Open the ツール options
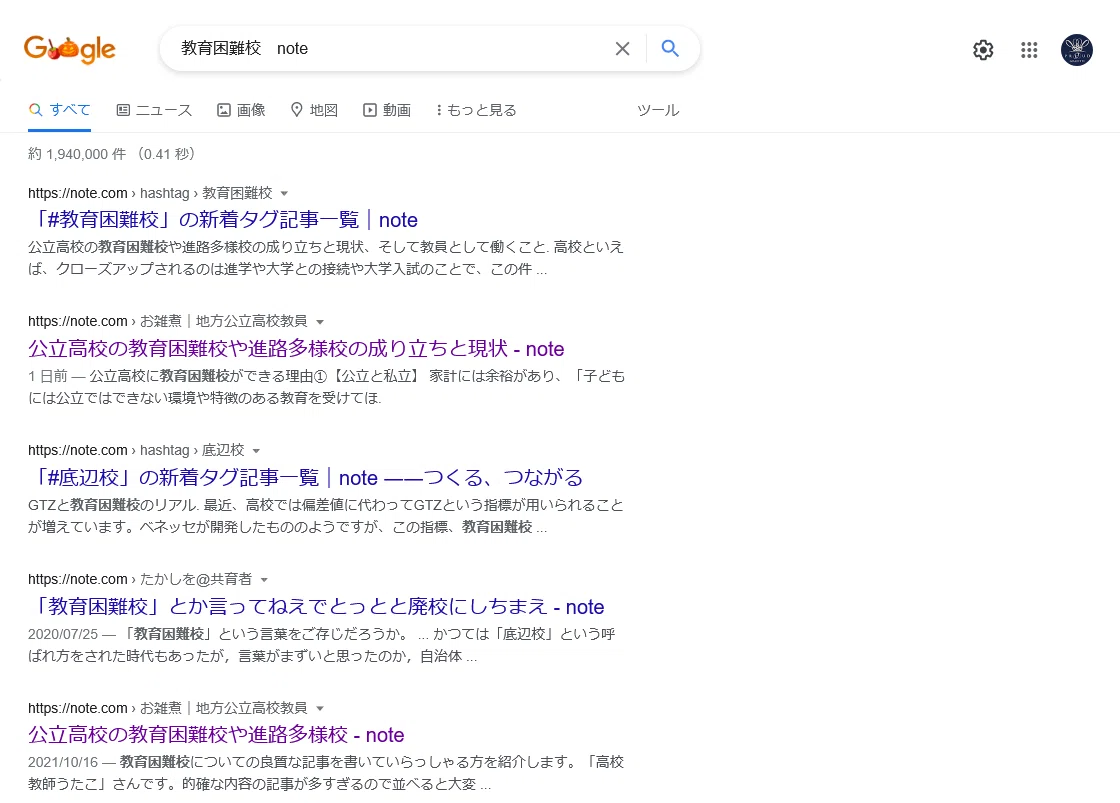 pyautogui.click(x=658, y=110)
